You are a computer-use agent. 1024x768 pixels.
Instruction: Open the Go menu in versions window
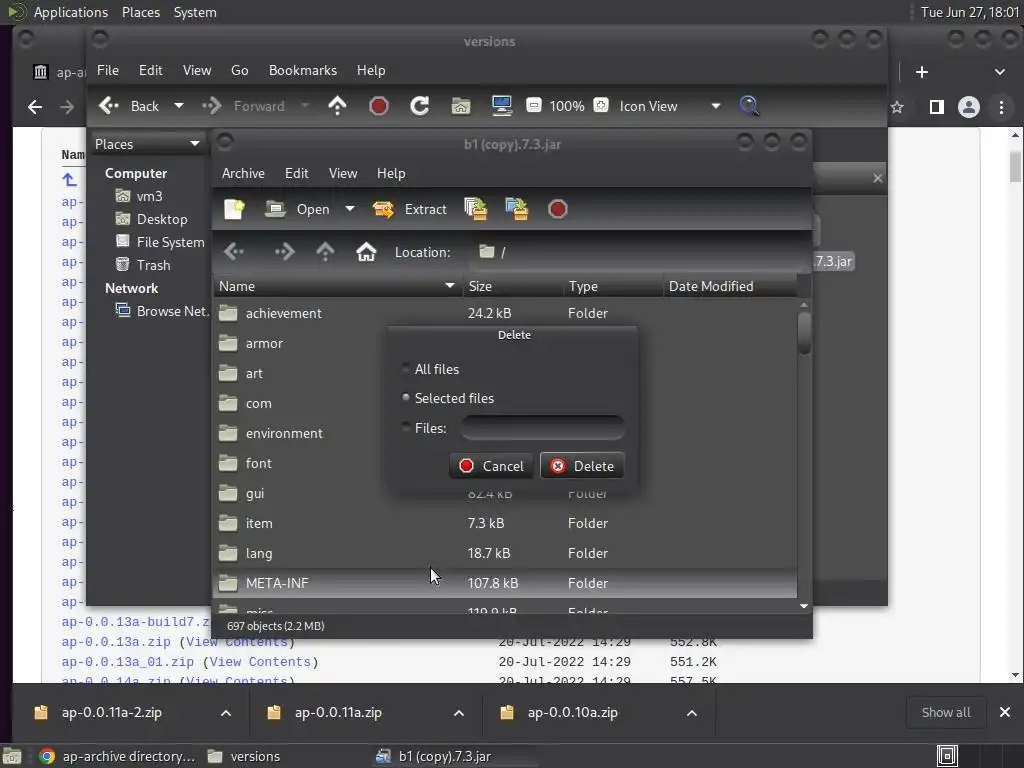click(240, 70)
